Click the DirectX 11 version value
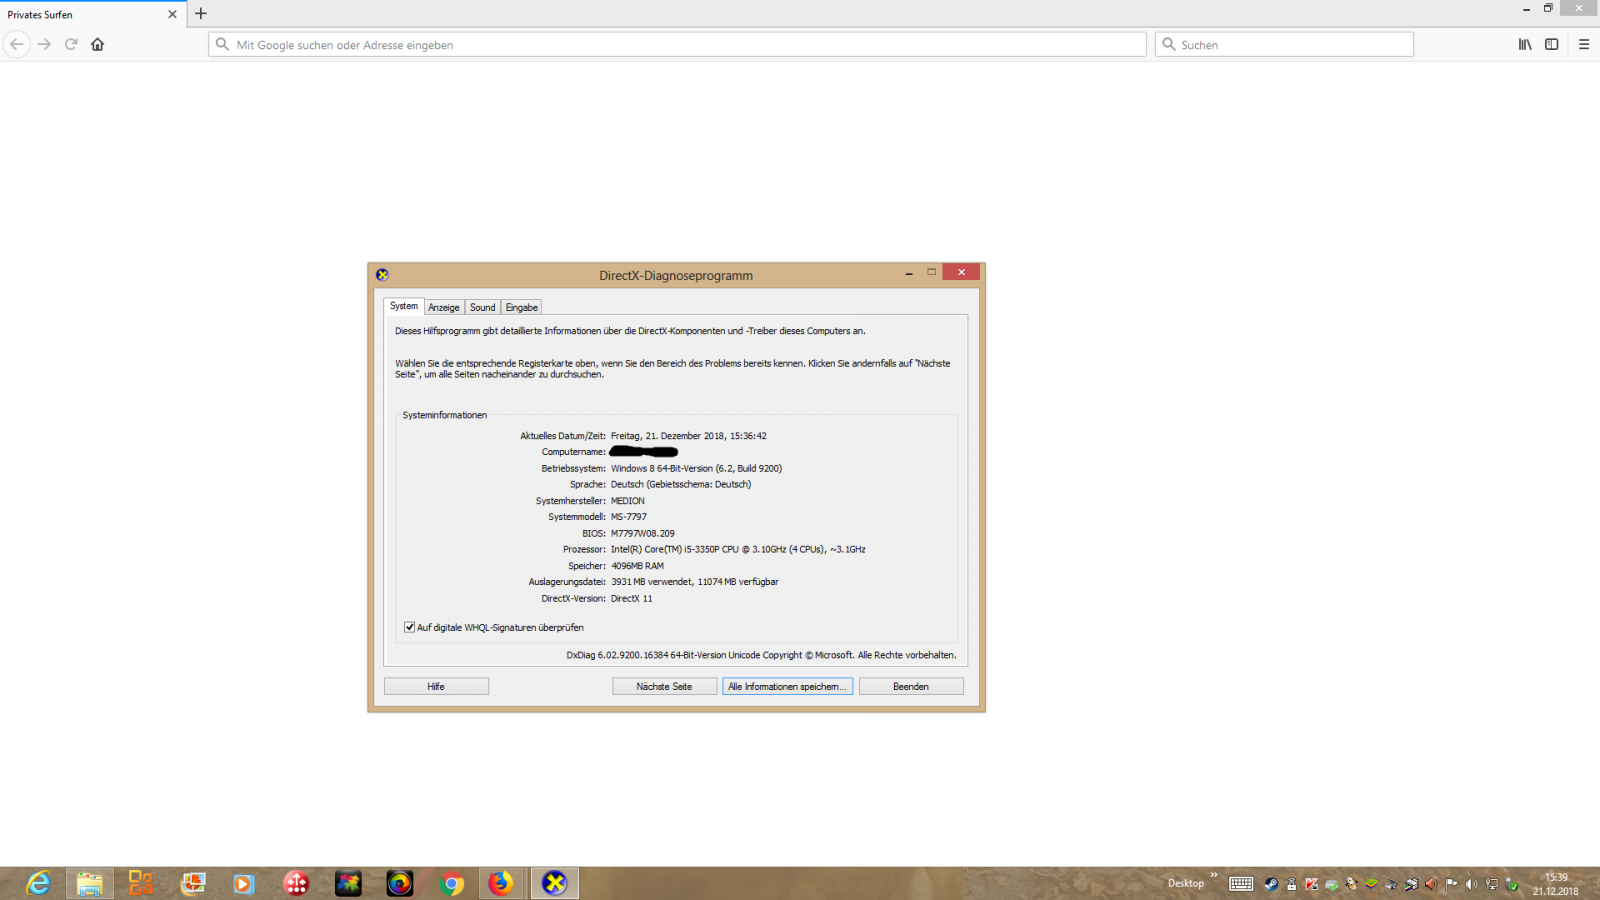Screen dimensions: 1600x900 pos(632,598)
